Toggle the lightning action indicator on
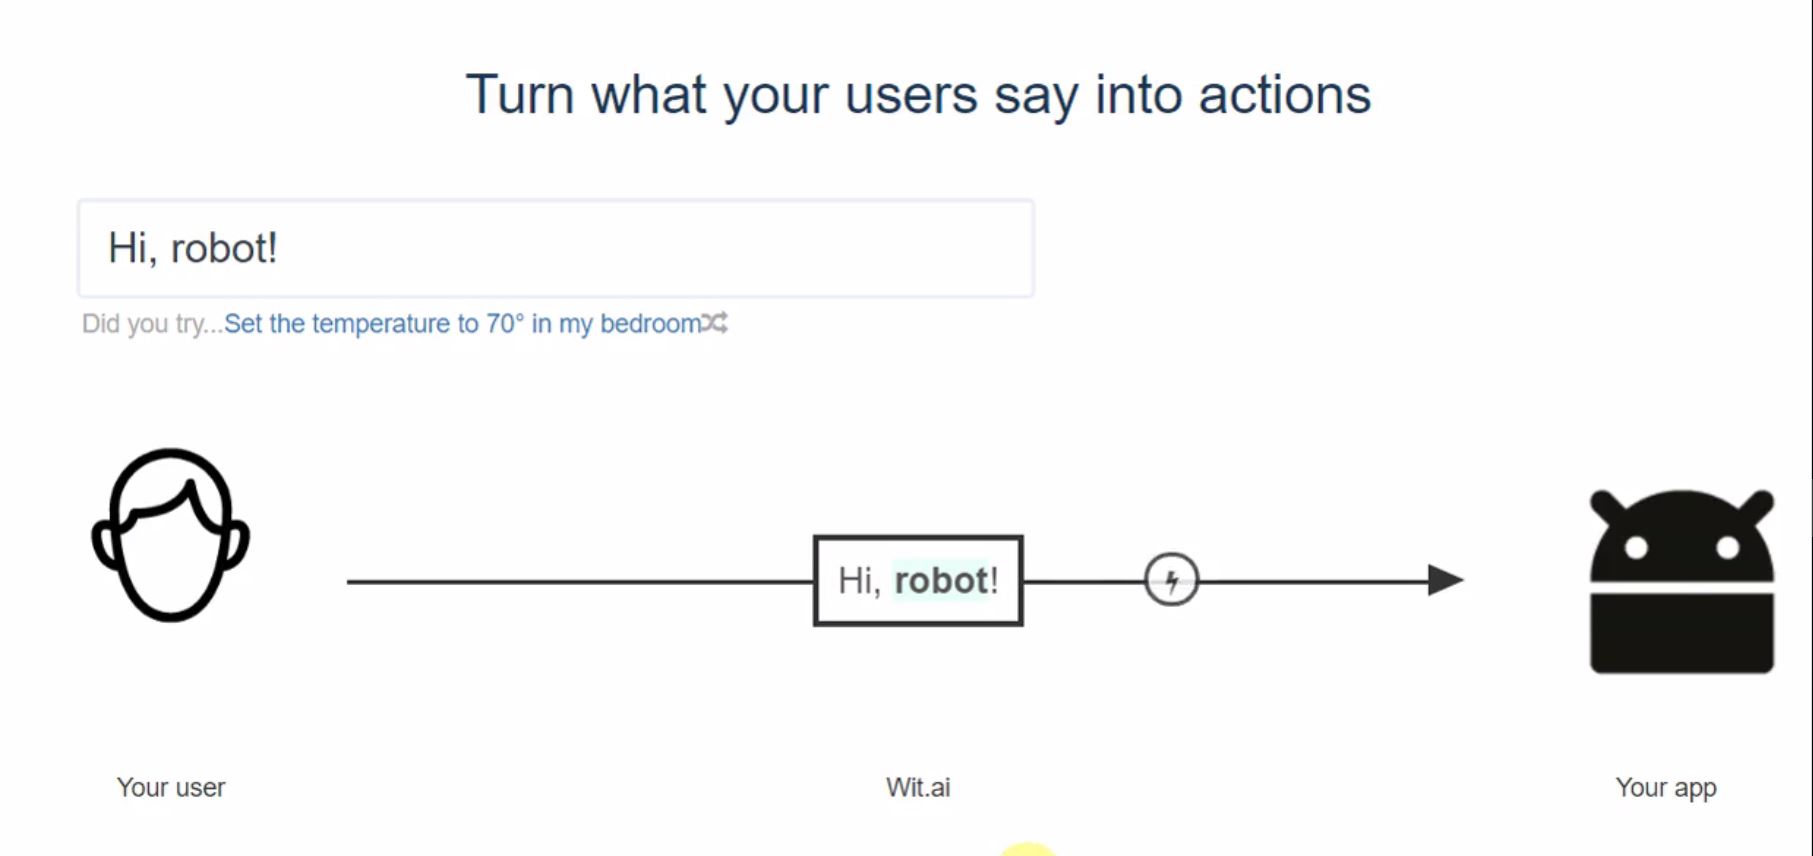1813x856 pixels. click(1170, 579)
